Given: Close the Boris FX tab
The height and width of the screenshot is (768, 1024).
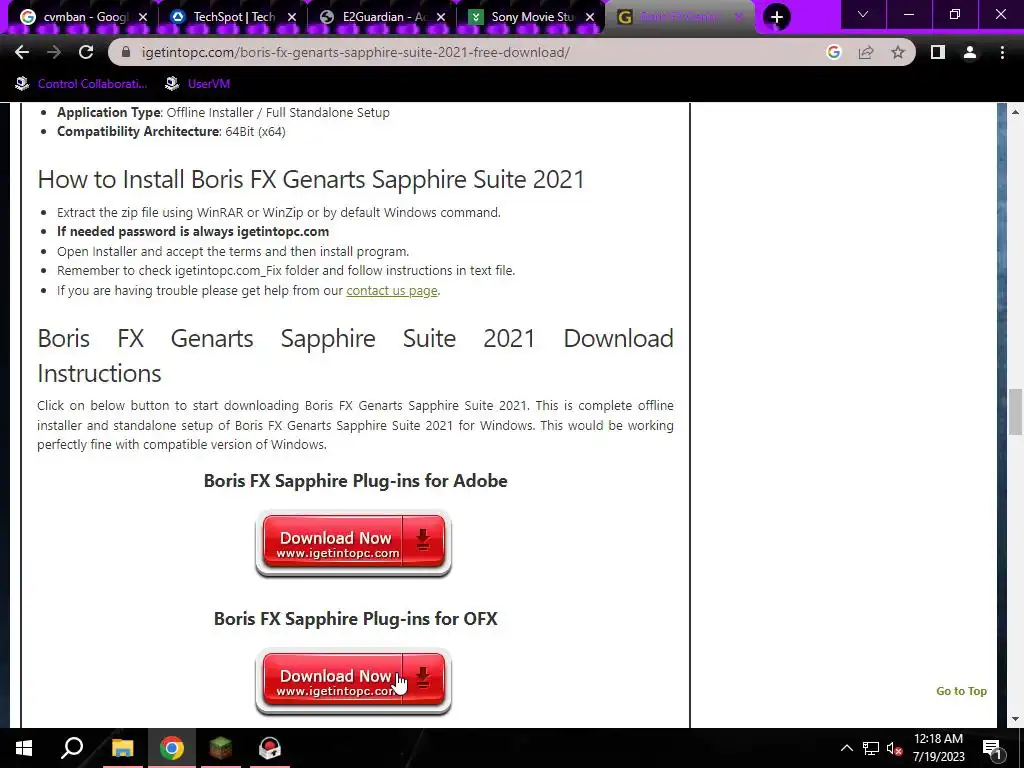Looking at the screenshot, I should (x=739, y=17).
